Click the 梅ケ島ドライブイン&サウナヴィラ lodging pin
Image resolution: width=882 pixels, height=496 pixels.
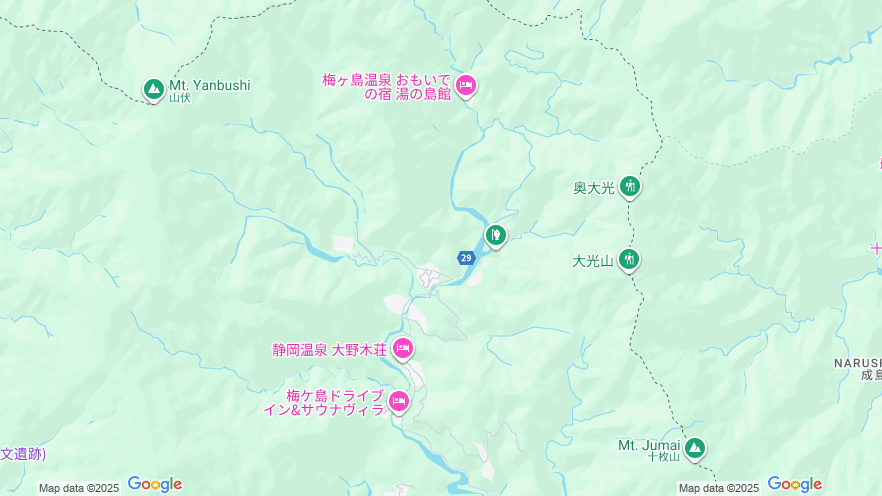(x=399, y=402)
